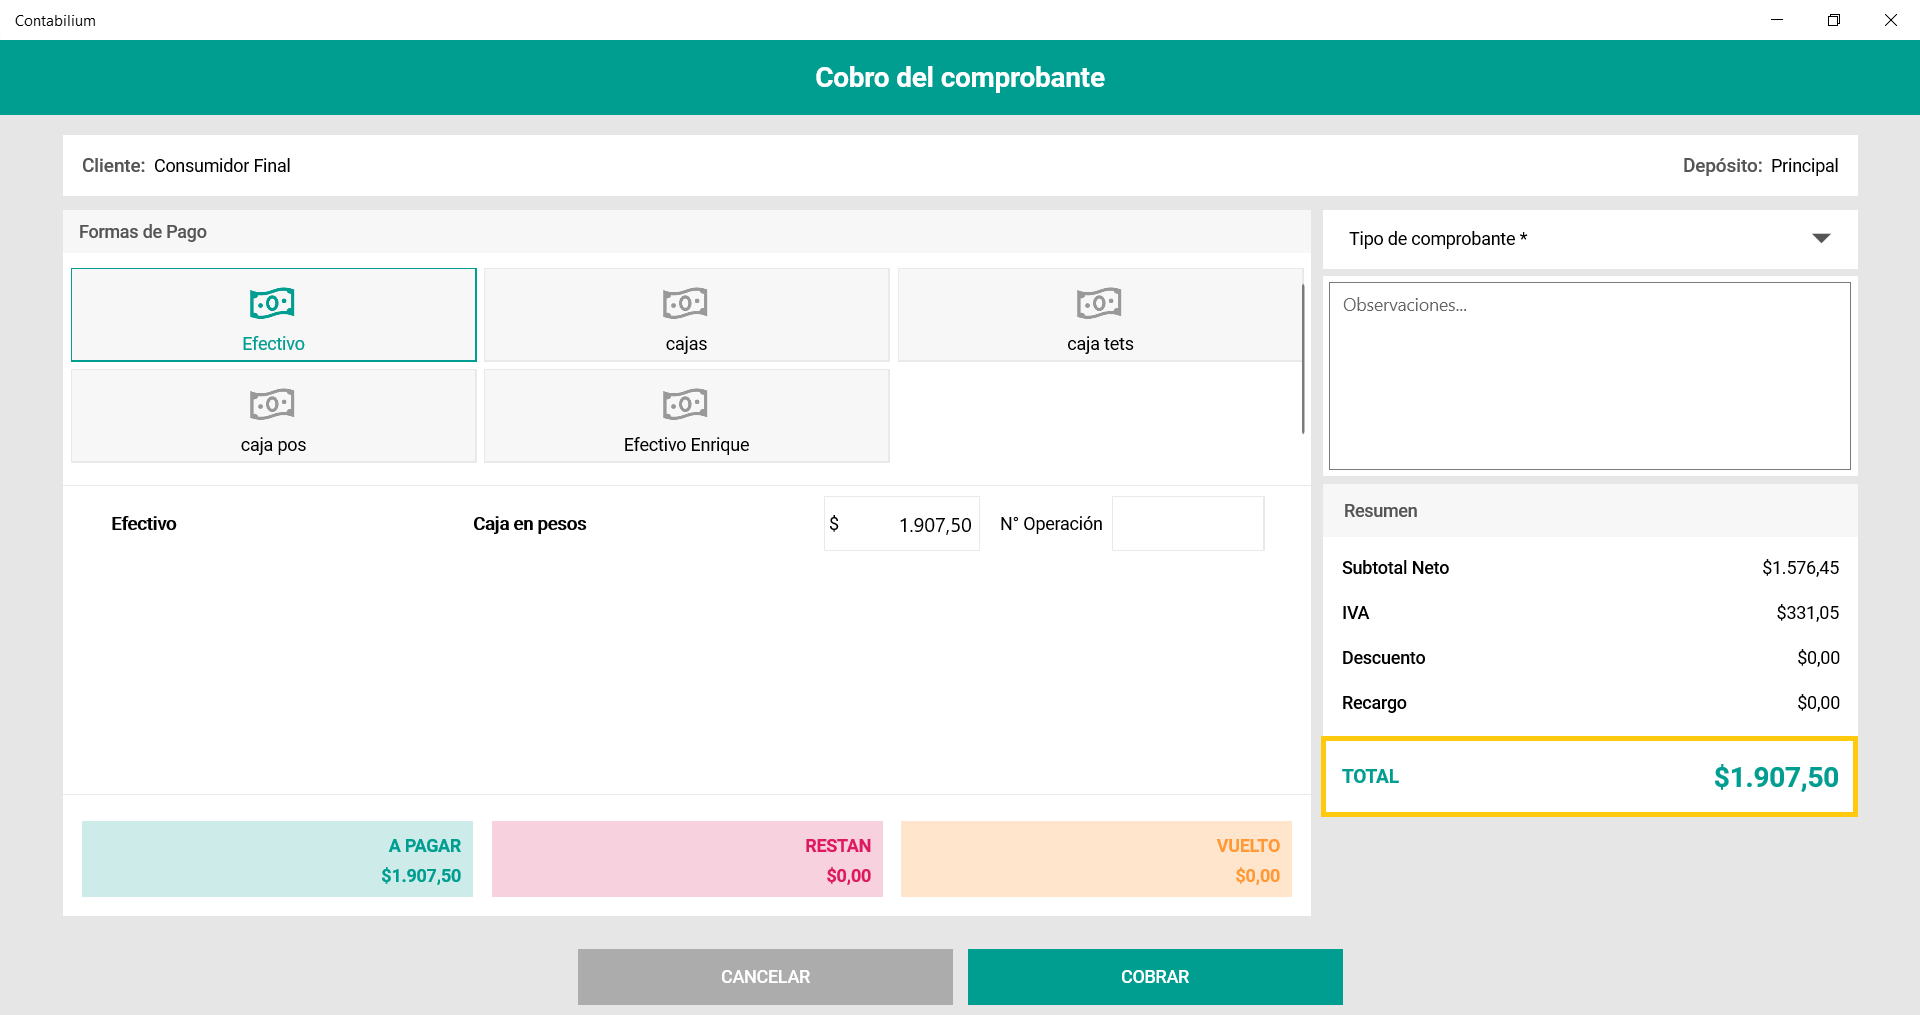Focus the Observaciones text area
The height and width of the screenshot is (1015, 1920).
(1589, 376)
